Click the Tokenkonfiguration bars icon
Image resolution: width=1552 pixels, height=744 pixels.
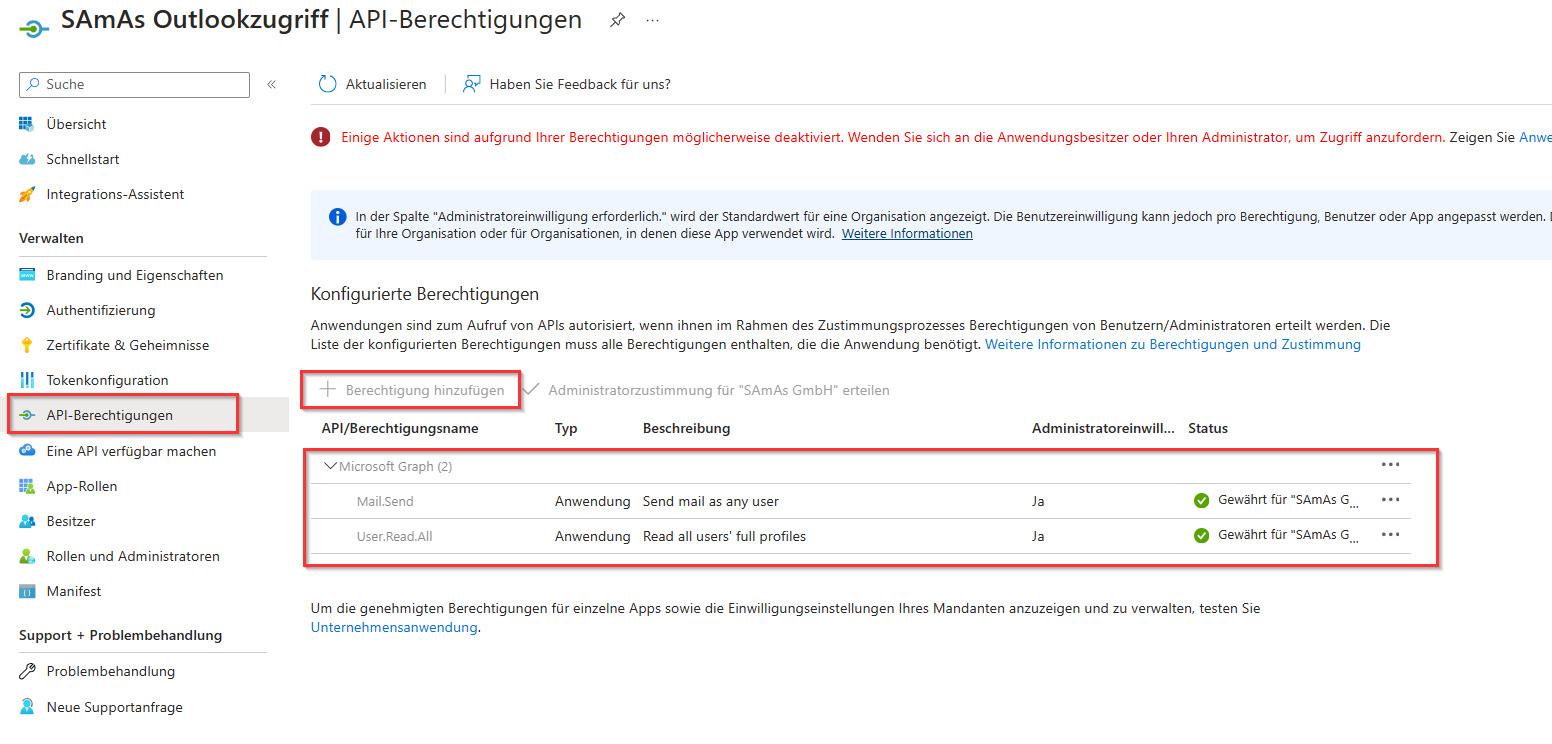pos(27,380)
